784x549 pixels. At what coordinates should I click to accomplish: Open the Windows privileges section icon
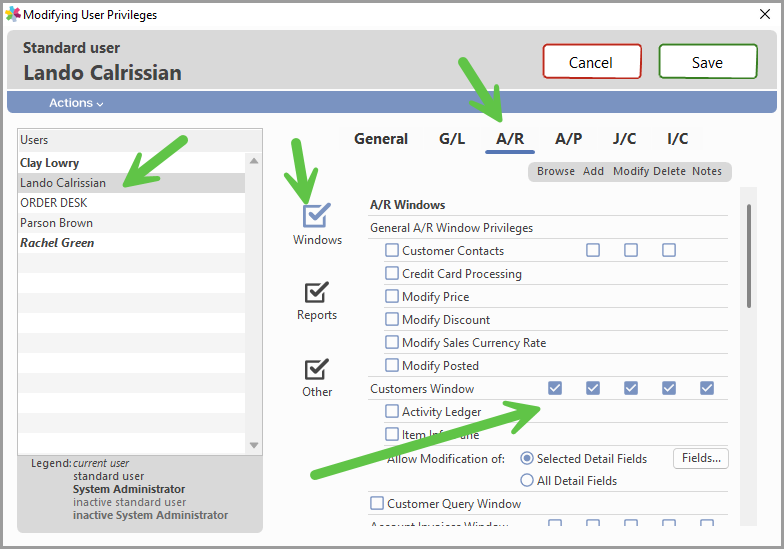tap(316, 215)
